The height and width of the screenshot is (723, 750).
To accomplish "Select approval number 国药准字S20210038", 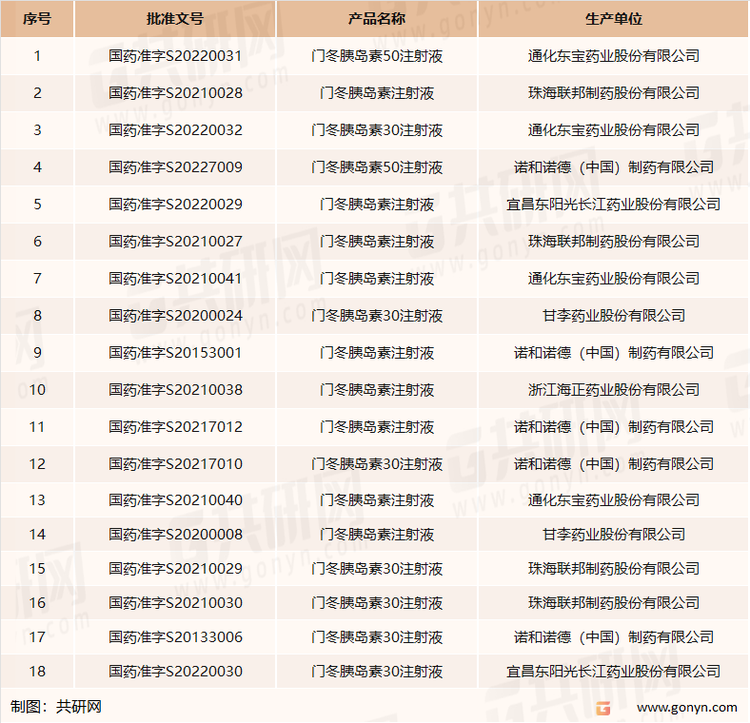I will coord(175,390).
